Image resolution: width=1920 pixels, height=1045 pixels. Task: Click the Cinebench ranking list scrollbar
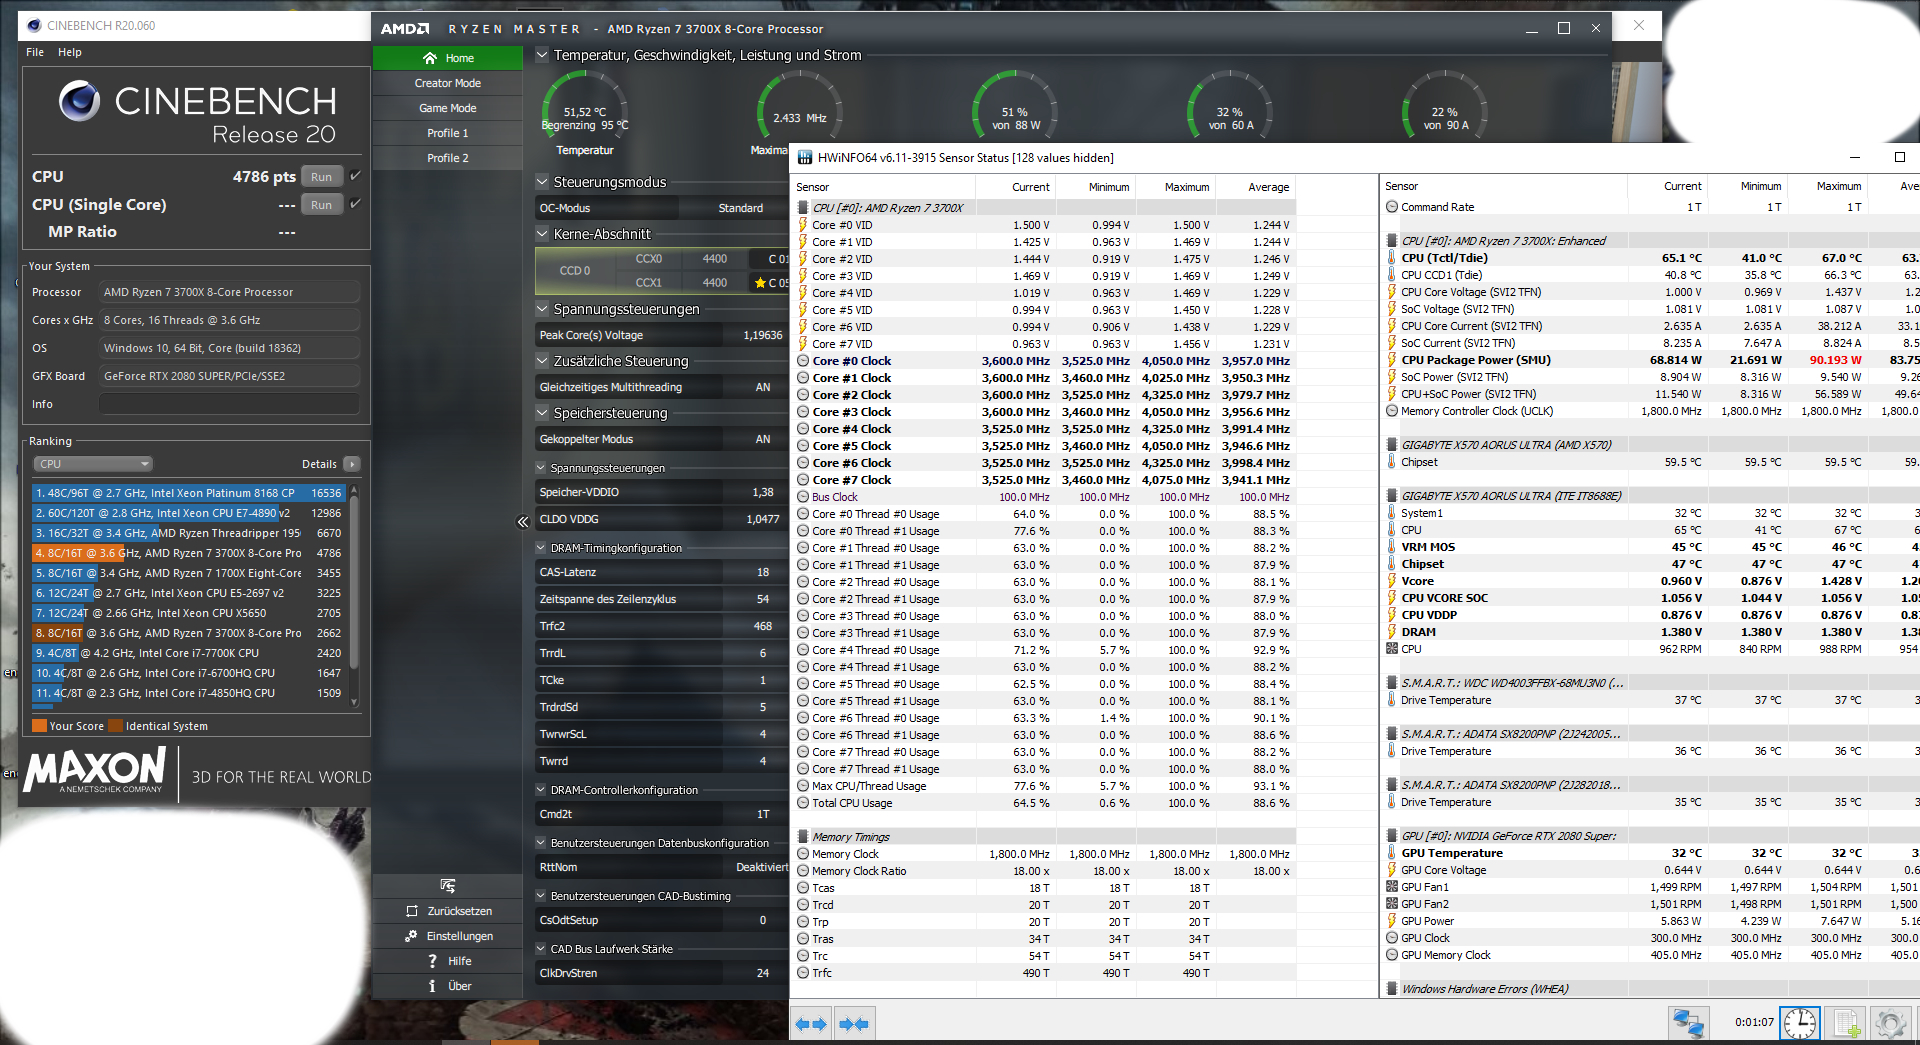(354, 596)
